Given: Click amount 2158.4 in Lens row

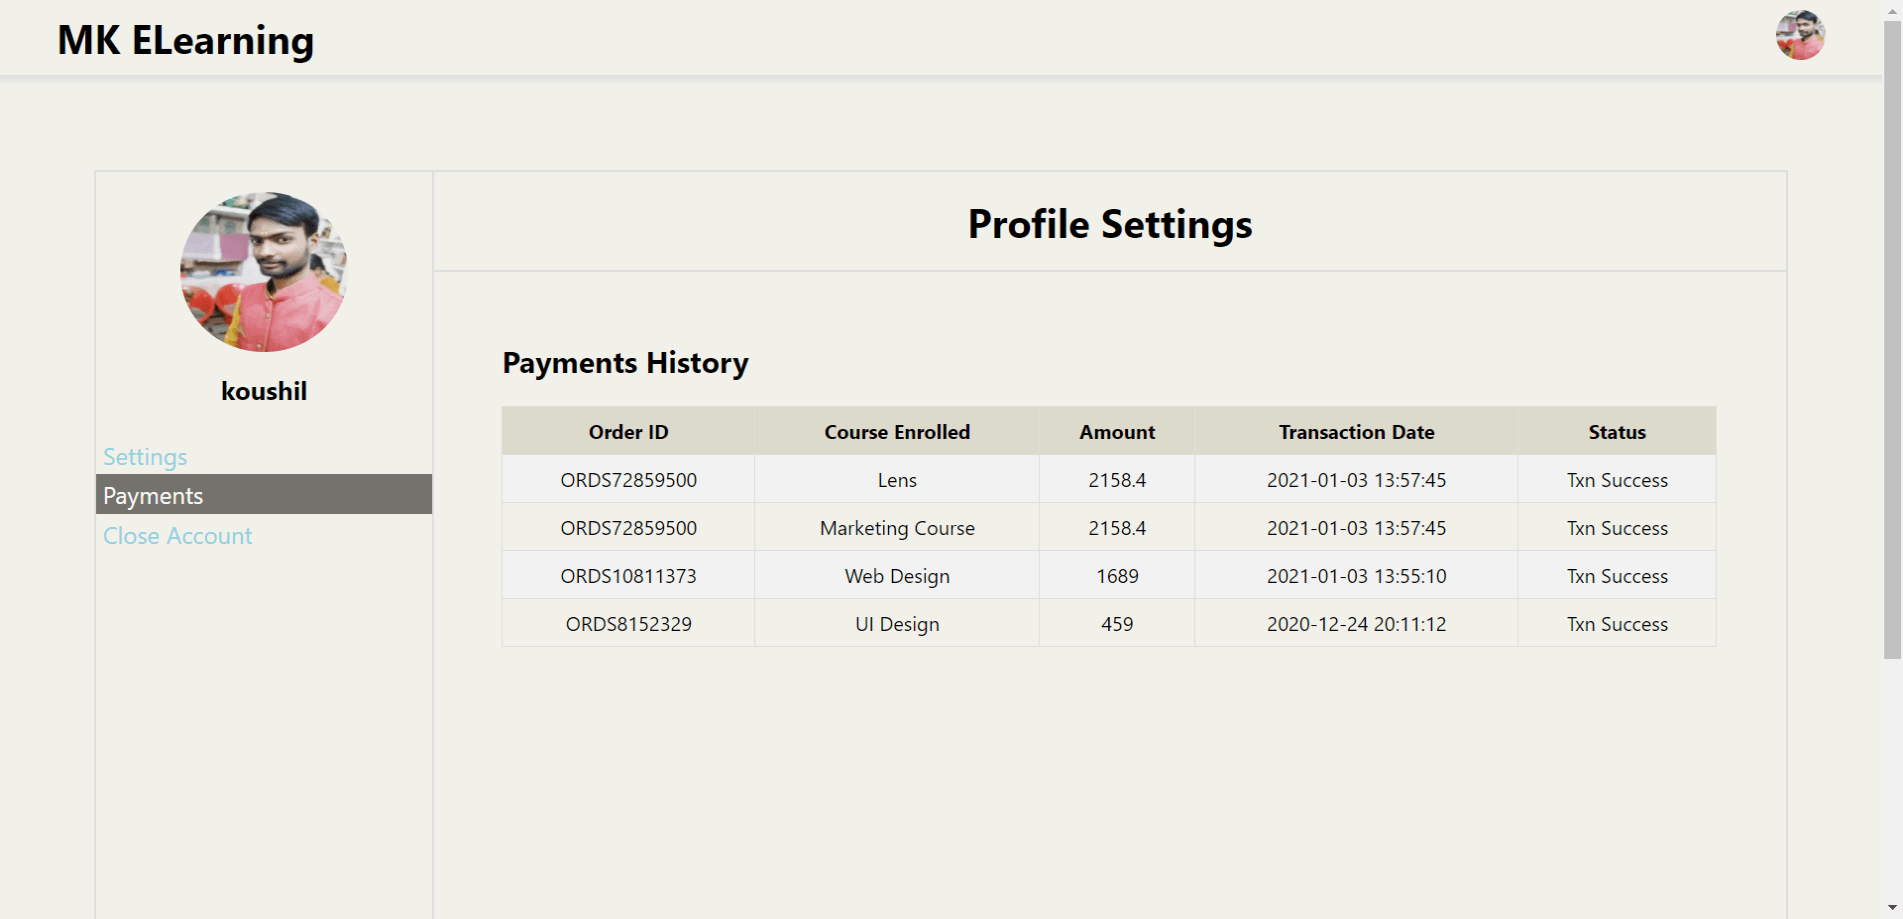Looking at the screenshot, I should coord(1117,480).
